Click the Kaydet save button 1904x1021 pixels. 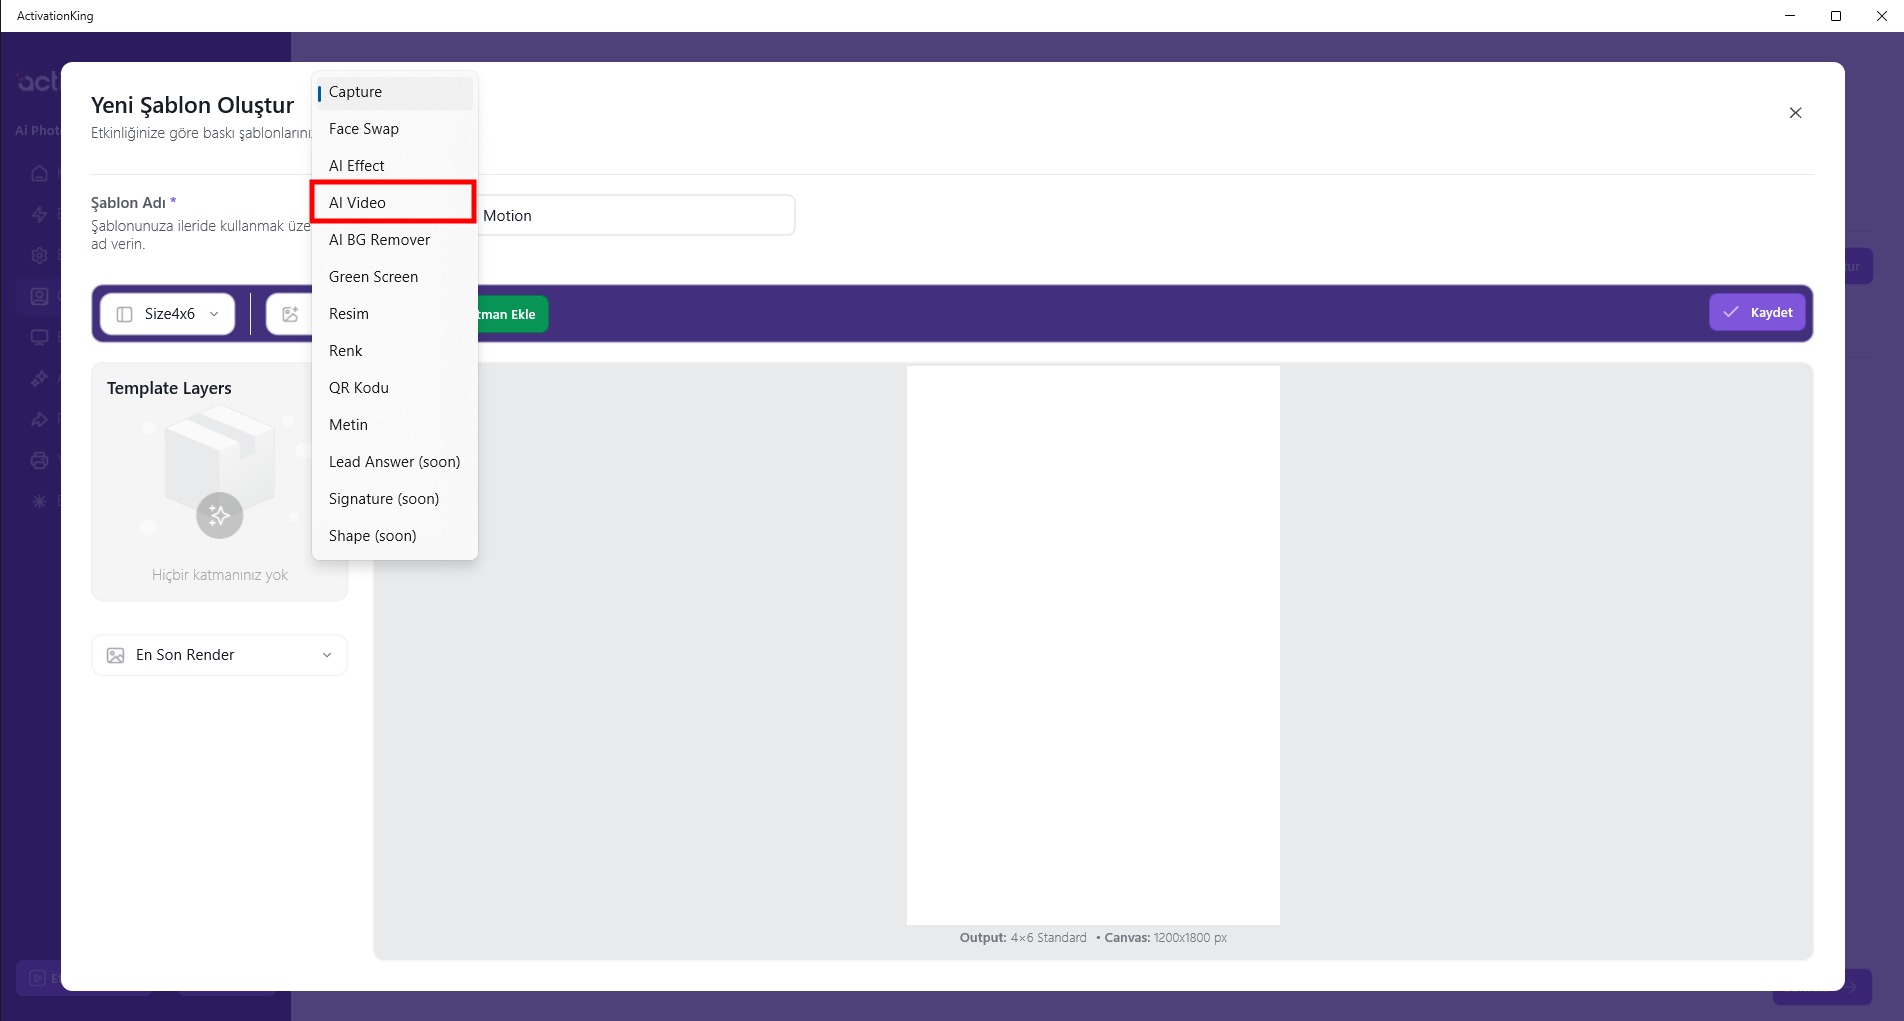tap(1756, 313)
